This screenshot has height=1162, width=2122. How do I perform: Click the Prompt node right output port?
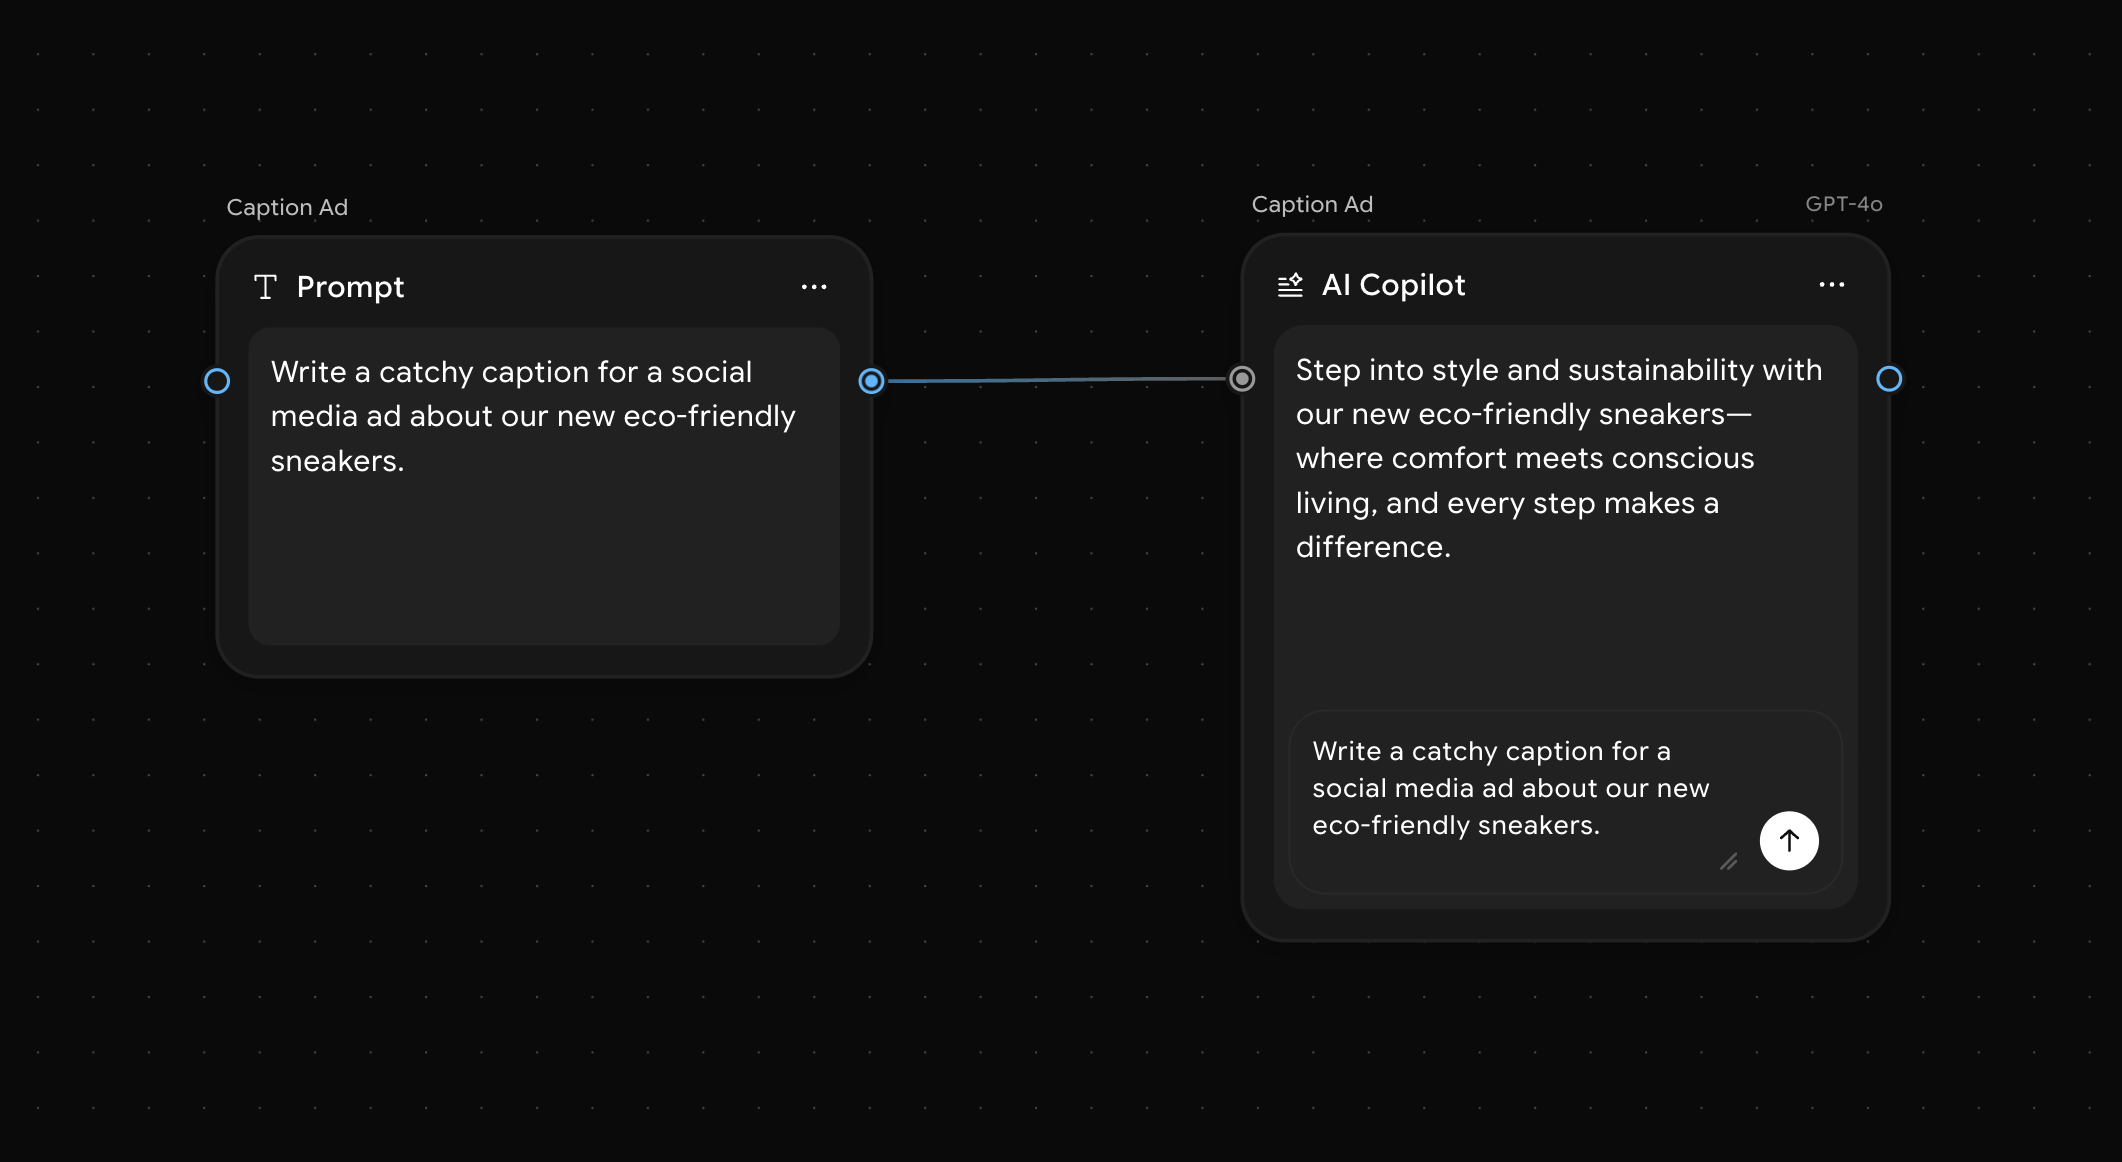click(871, 381)
